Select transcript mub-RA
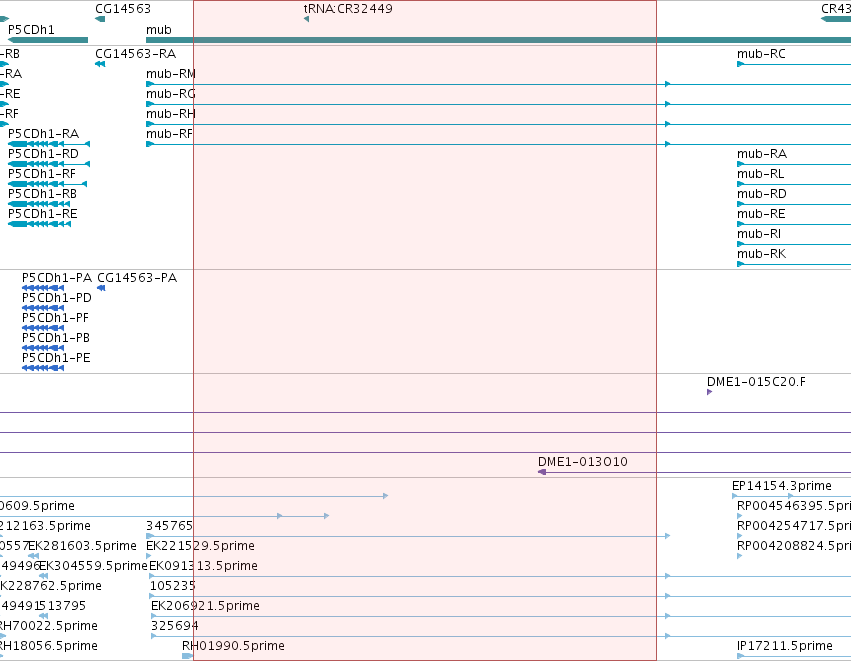Image resolution: width=851 pixels, height=661 pixels. pyautogui.click(x=761, y=154)
